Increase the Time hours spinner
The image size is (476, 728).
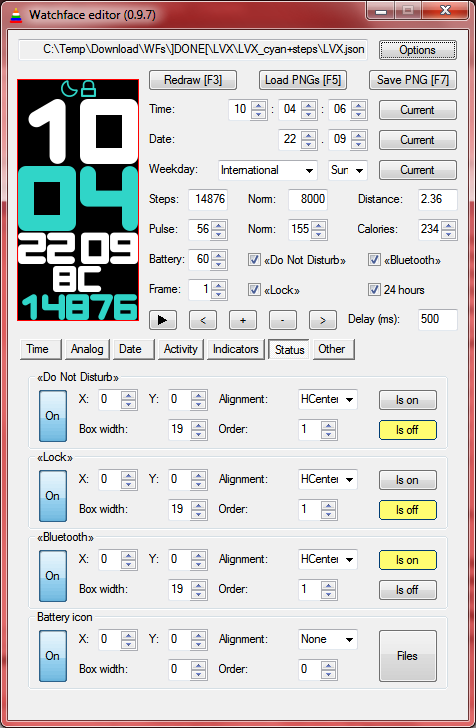pyautogui.click(x=258, y=106)
